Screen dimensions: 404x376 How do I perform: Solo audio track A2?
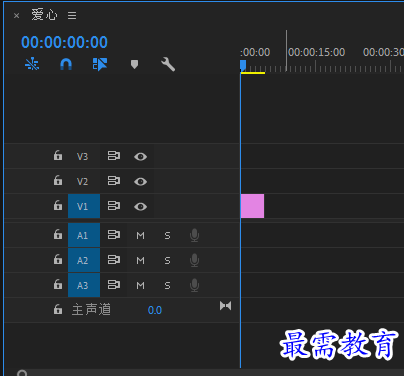167,261
